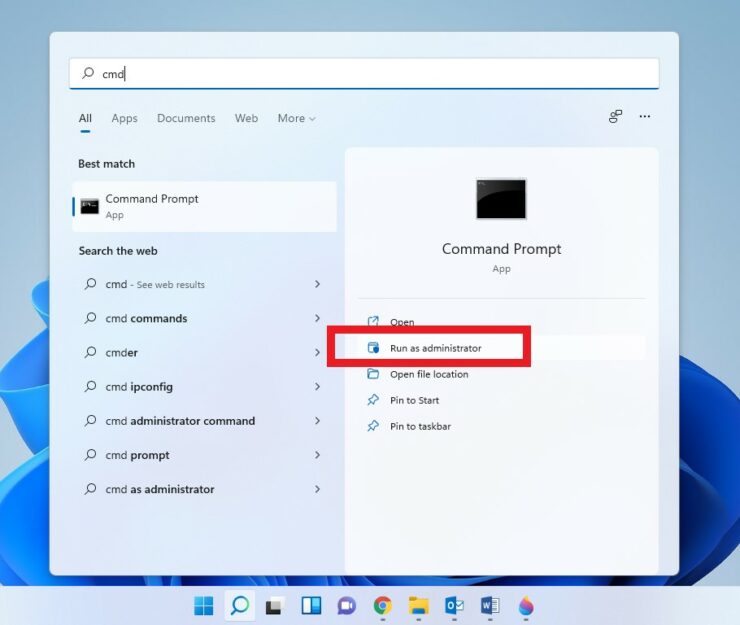Switch to the Apps tab
This screenshot has height=625, width=740.
(124, 118)
